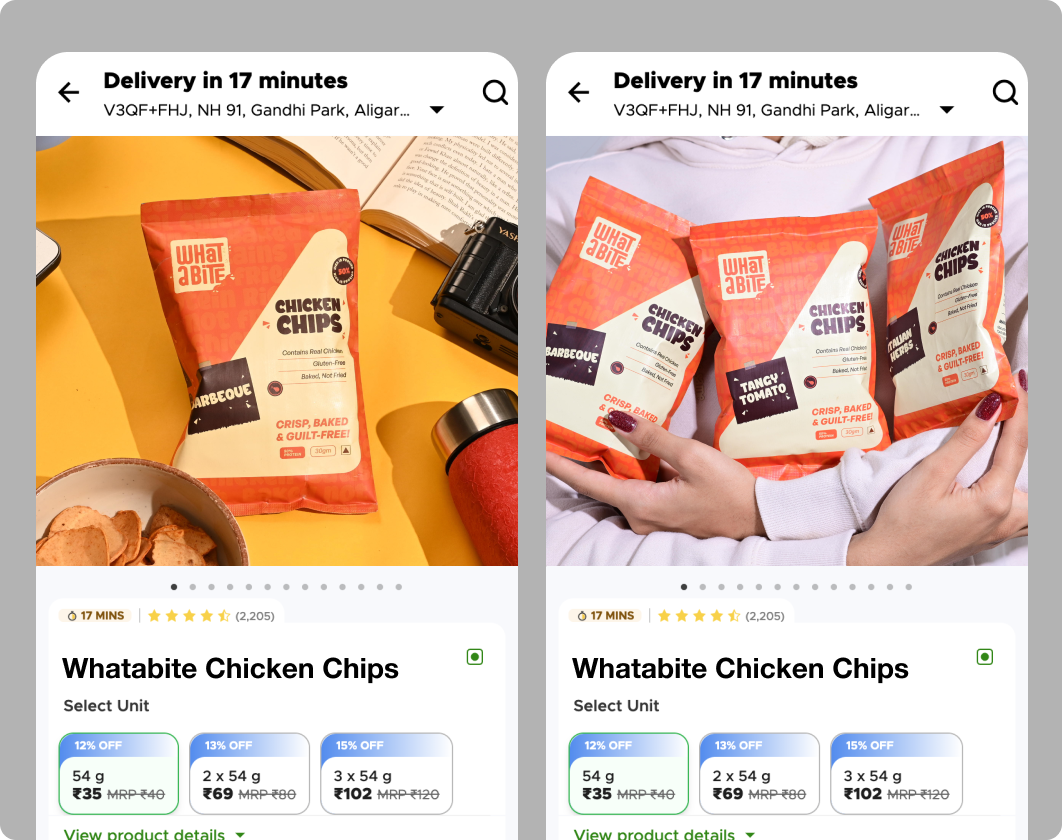
Task: Choose 3 x 54 g ₹102 pack on left screen
Action: tap(386, 774)
